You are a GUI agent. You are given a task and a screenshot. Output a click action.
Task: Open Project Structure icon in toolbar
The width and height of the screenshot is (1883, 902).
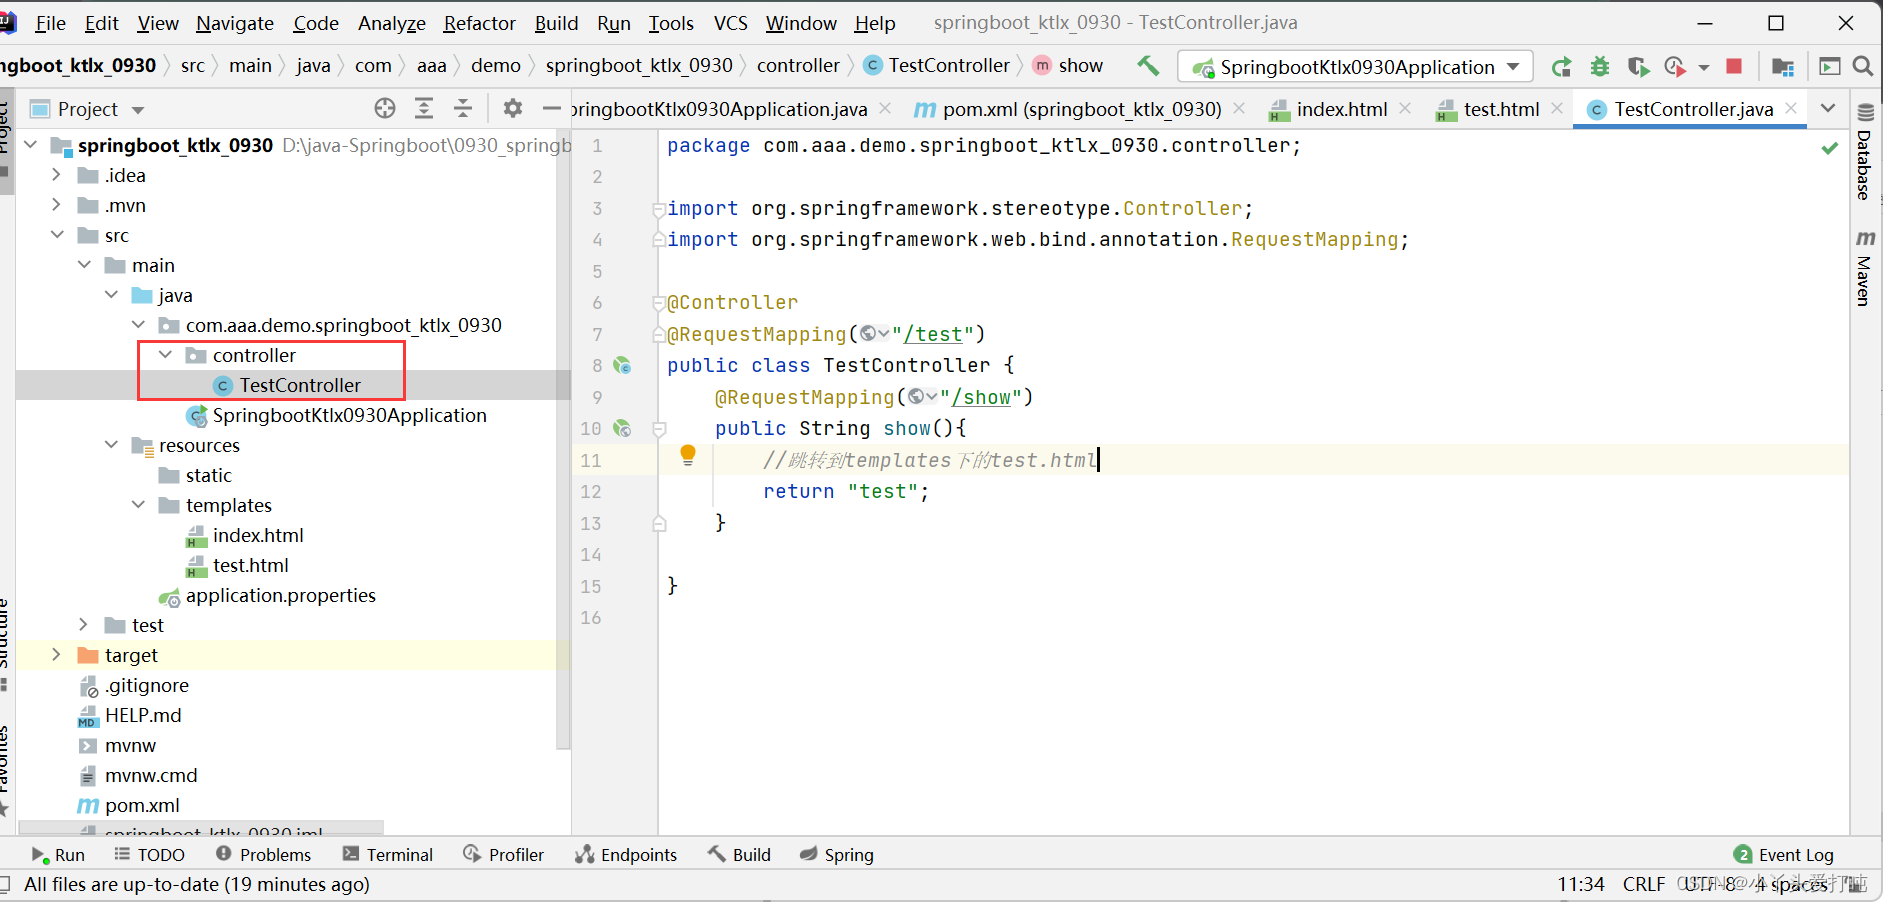[1782, 66]
